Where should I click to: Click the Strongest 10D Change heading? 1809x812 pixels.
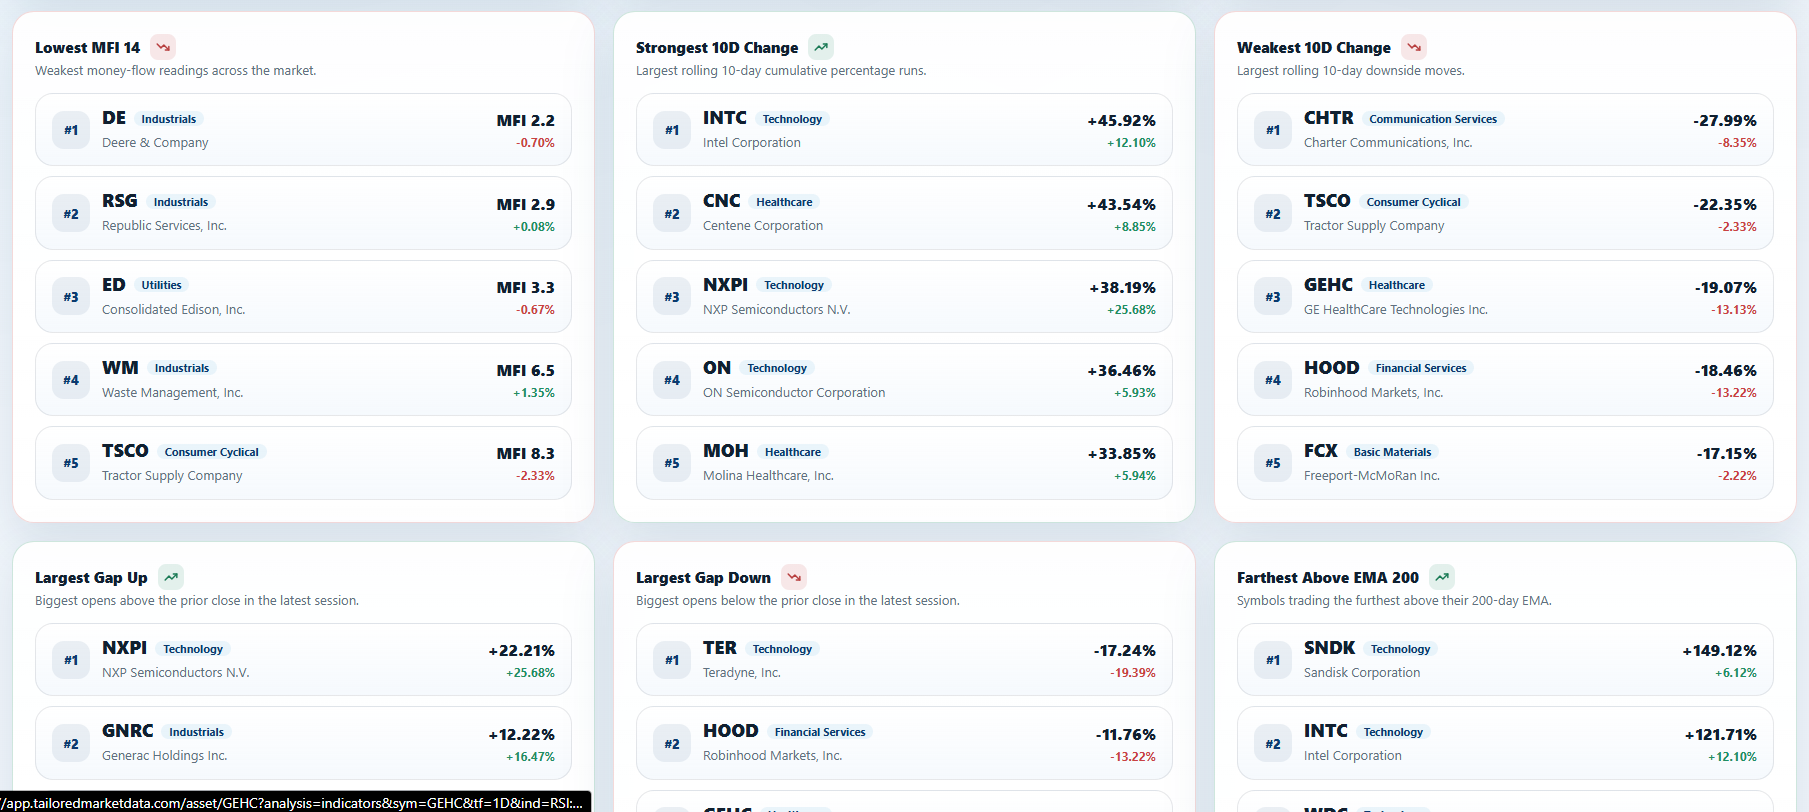tap(717, 47)
